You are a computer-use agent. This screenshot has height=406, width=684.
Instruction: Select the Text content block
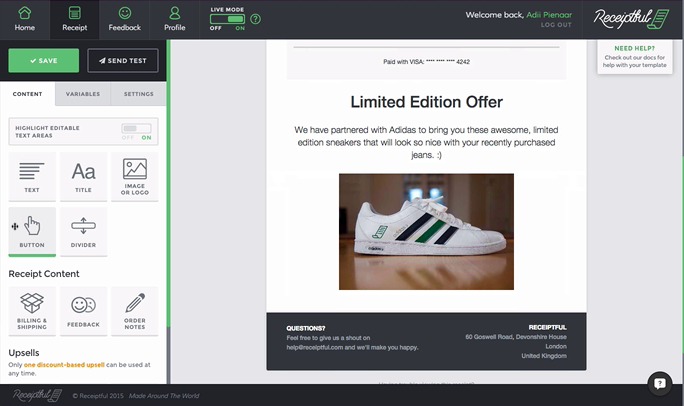point(32,177)
